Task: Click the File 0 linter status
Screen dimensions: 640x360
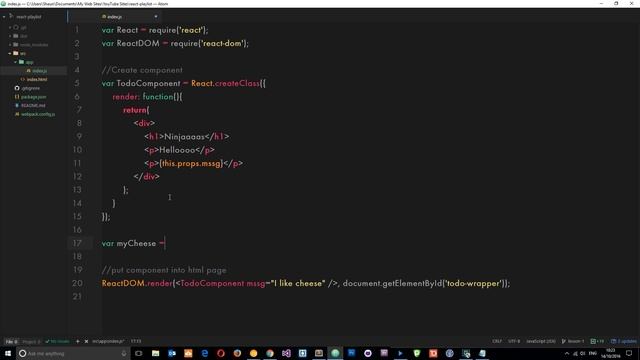Action: tap(11, 341)
